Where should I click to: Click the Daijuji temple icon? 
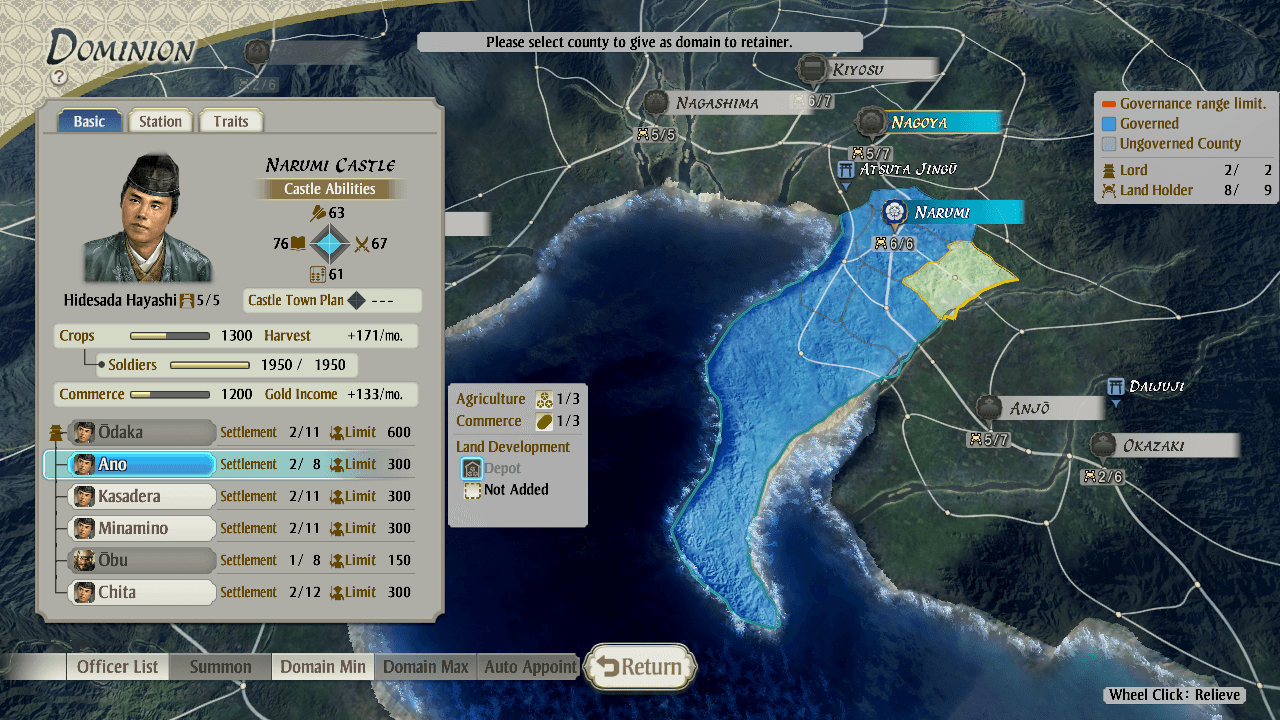(x=1116, y=387)
